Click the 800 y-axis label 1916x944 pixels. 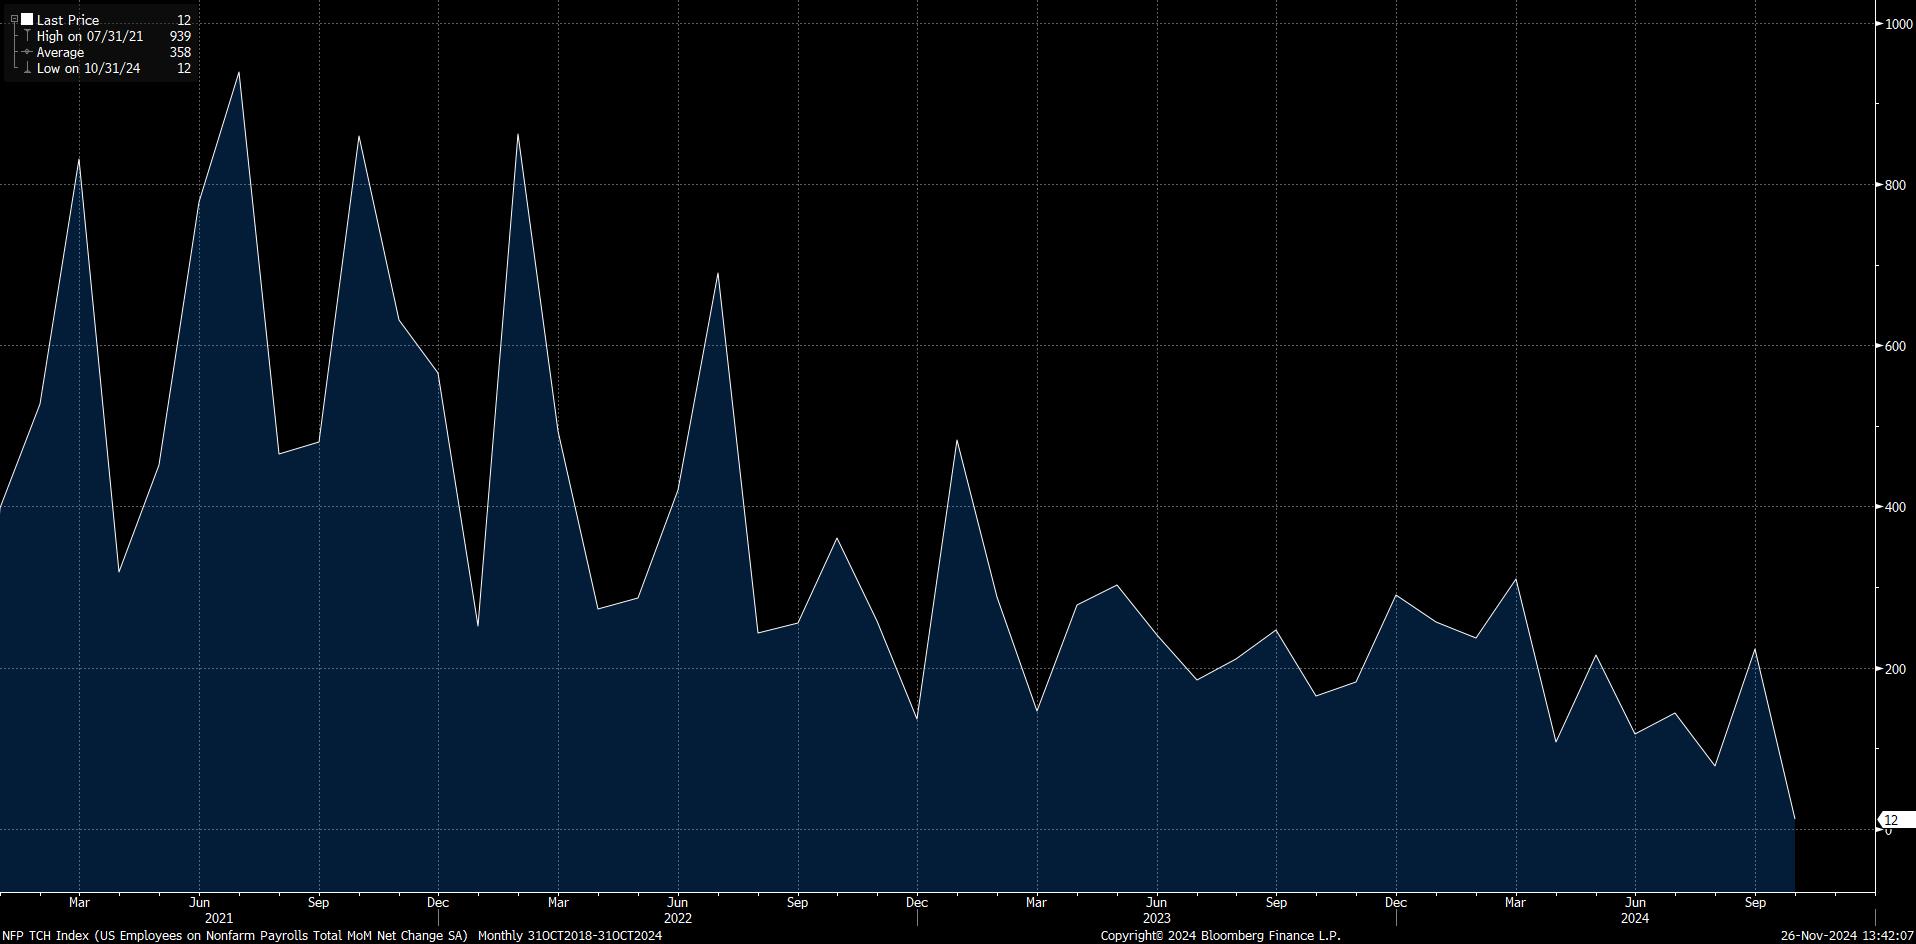pyautogui.click(x=1895, y=185)
